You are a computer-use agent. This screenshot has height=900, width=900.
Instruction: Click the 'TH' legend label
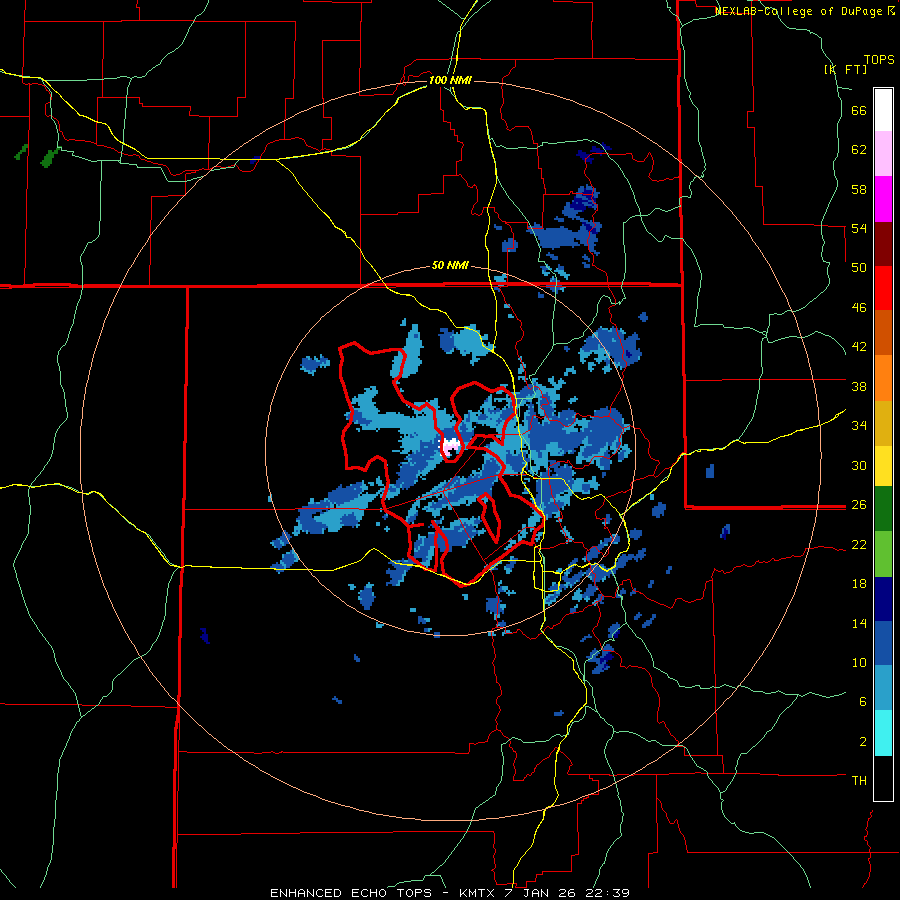click(x=859, y=781)
